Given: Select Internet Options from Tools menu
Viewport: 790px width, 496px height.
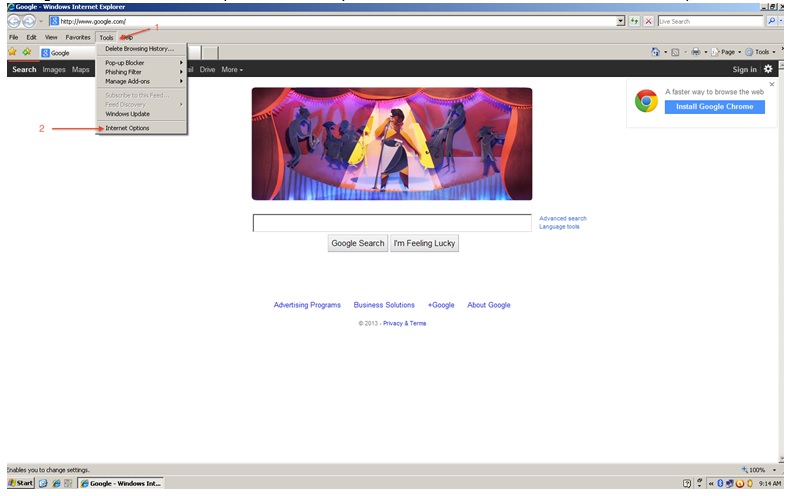Looking at the screenshot, I should pos(142,128).
